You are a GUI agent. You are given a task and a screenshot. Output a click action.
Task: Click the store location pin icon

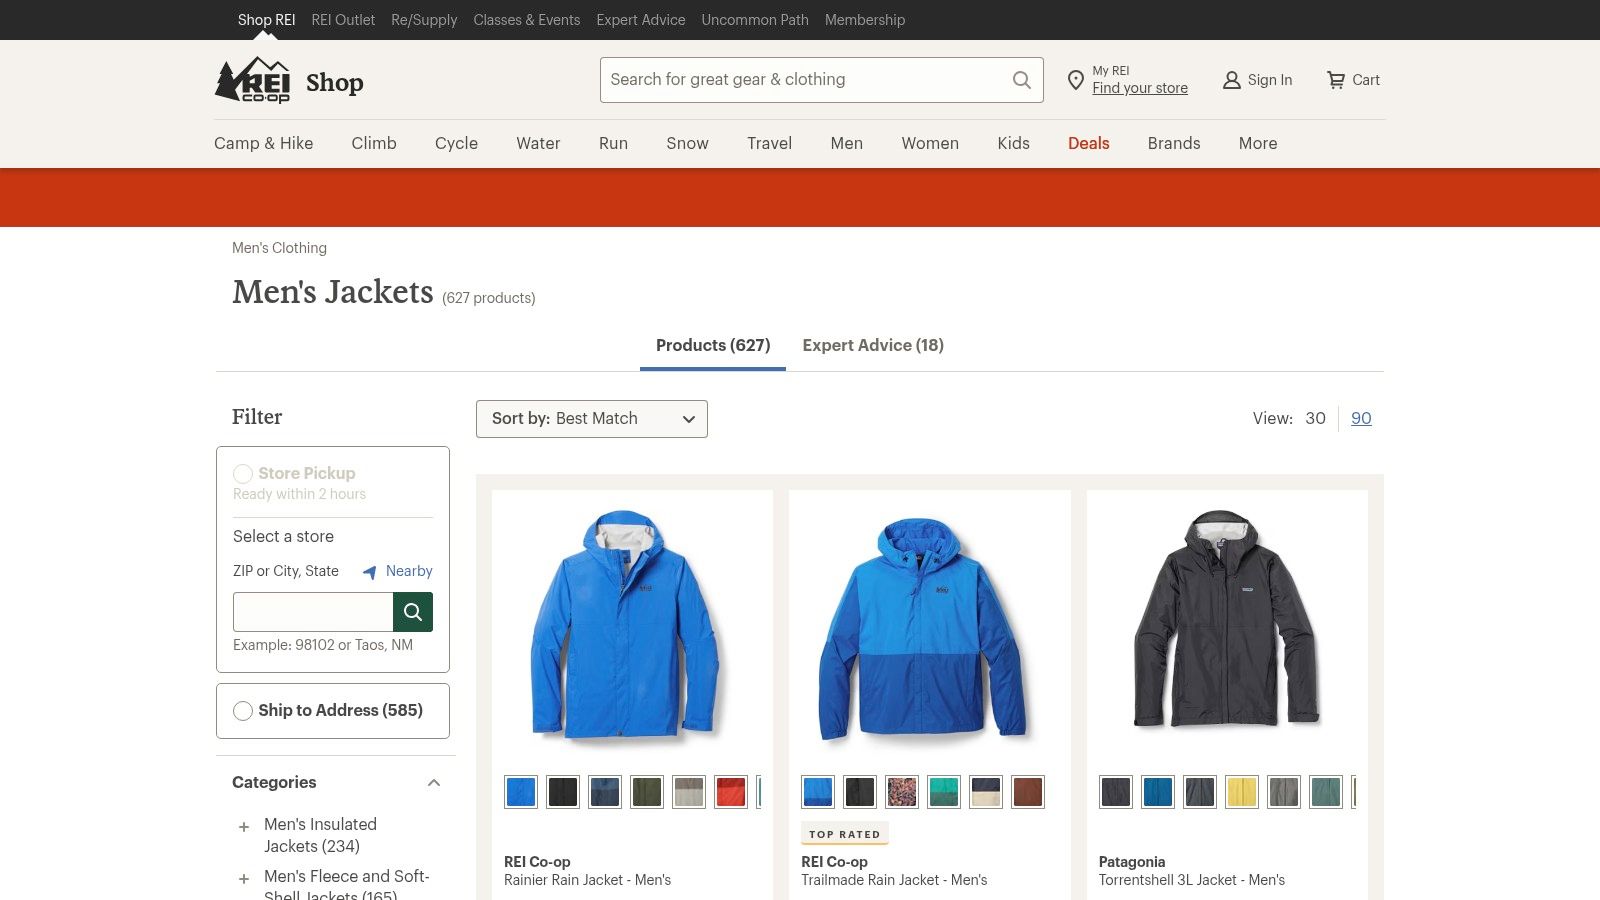pos(1076,80)
